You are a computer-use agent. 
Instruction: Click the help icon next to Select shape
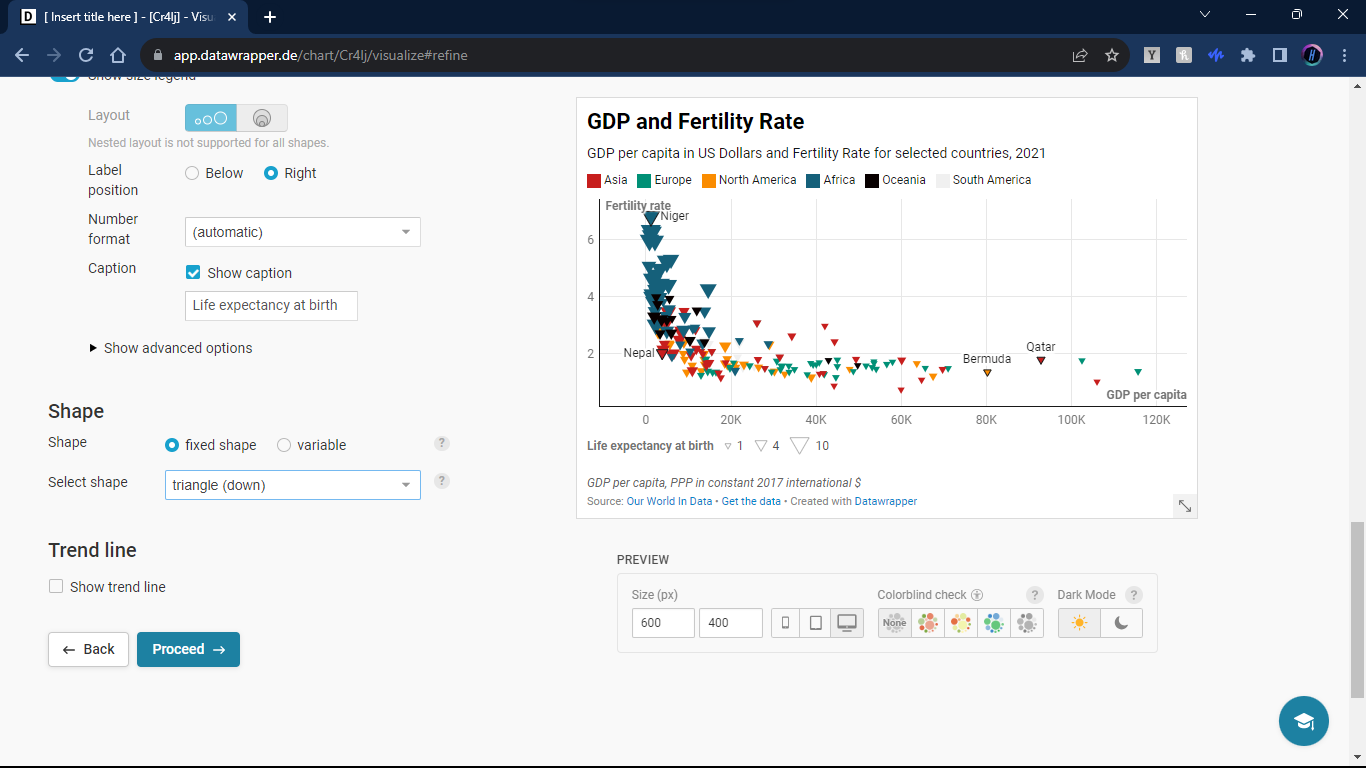442,481
